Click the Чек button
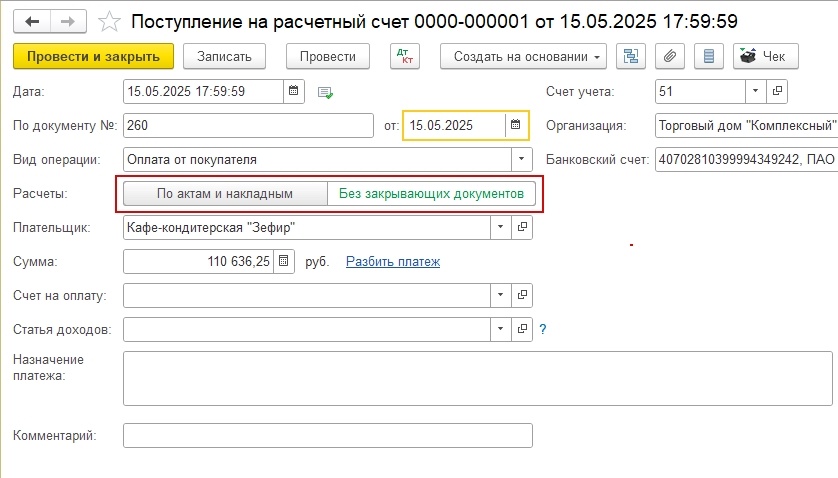 (766, 56)
